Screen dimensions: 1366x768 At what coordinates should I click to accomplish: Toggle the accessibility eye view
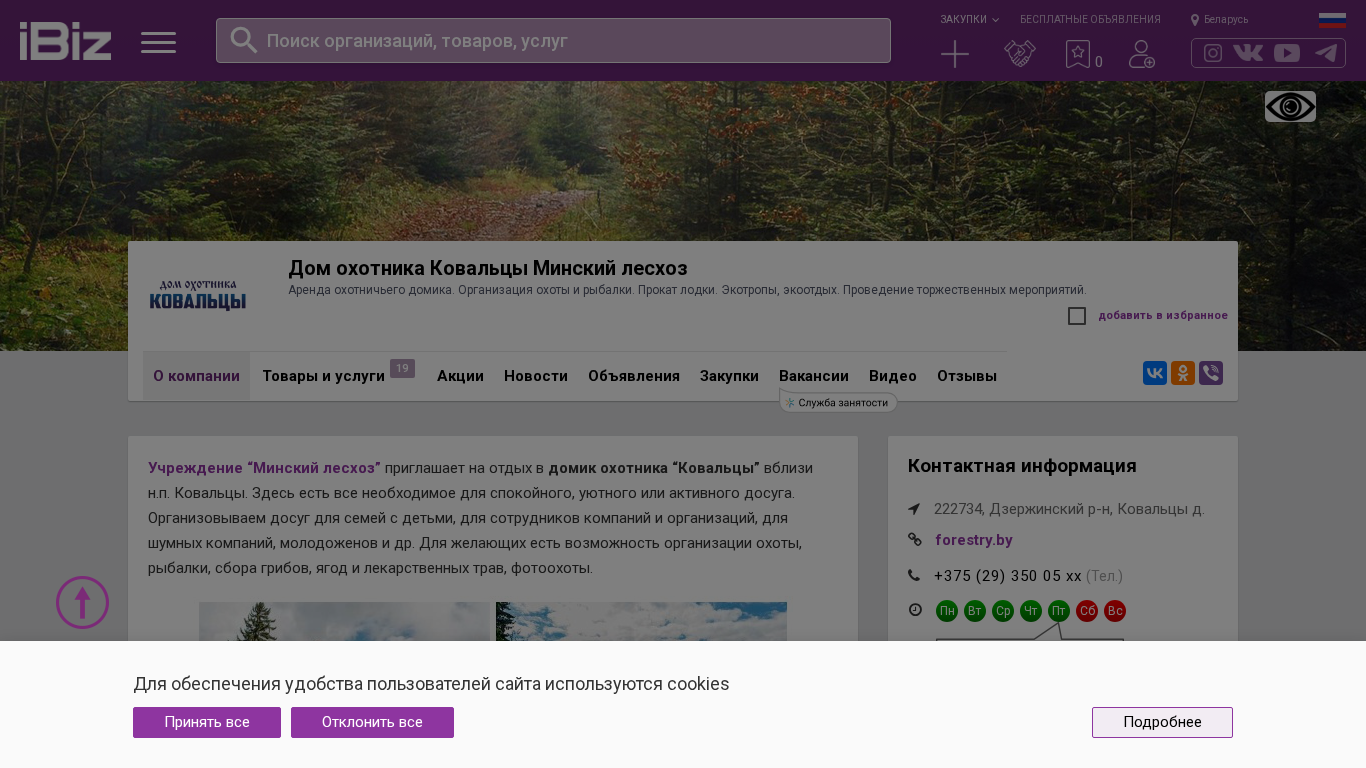1290,107
